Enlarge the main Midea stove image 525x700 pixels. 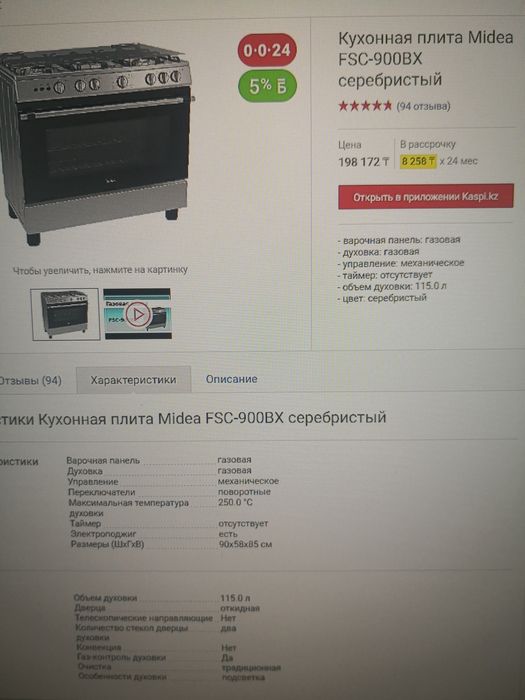pyautogui.click(x=96, y=143)
